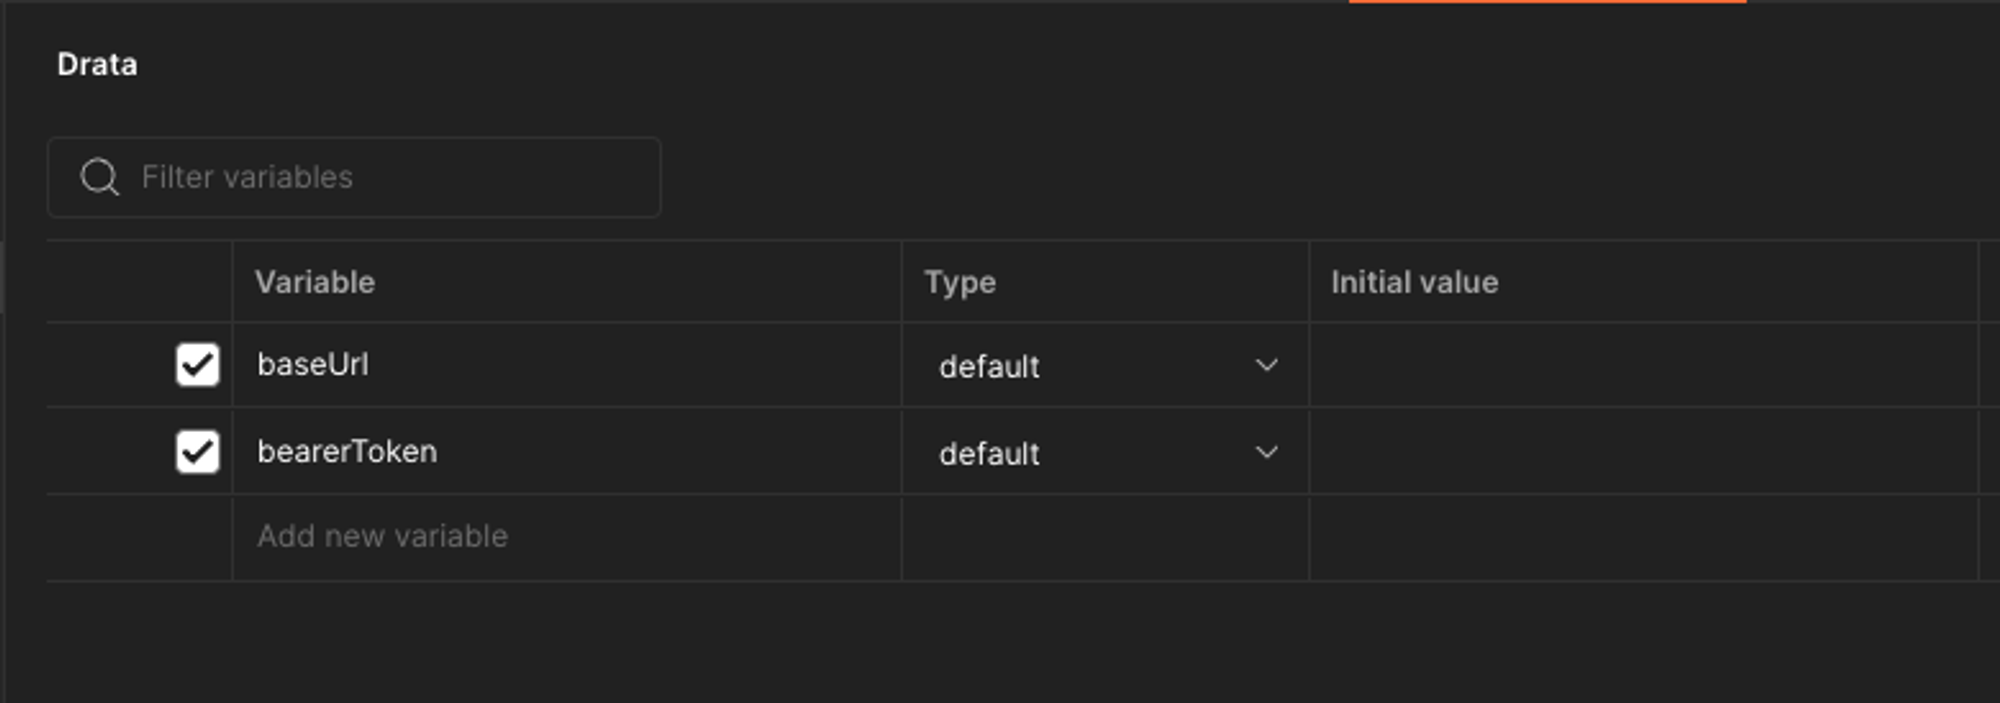Screen dimensions: 2000x703
Task: Click Add new variable
Action: point(382,536)
